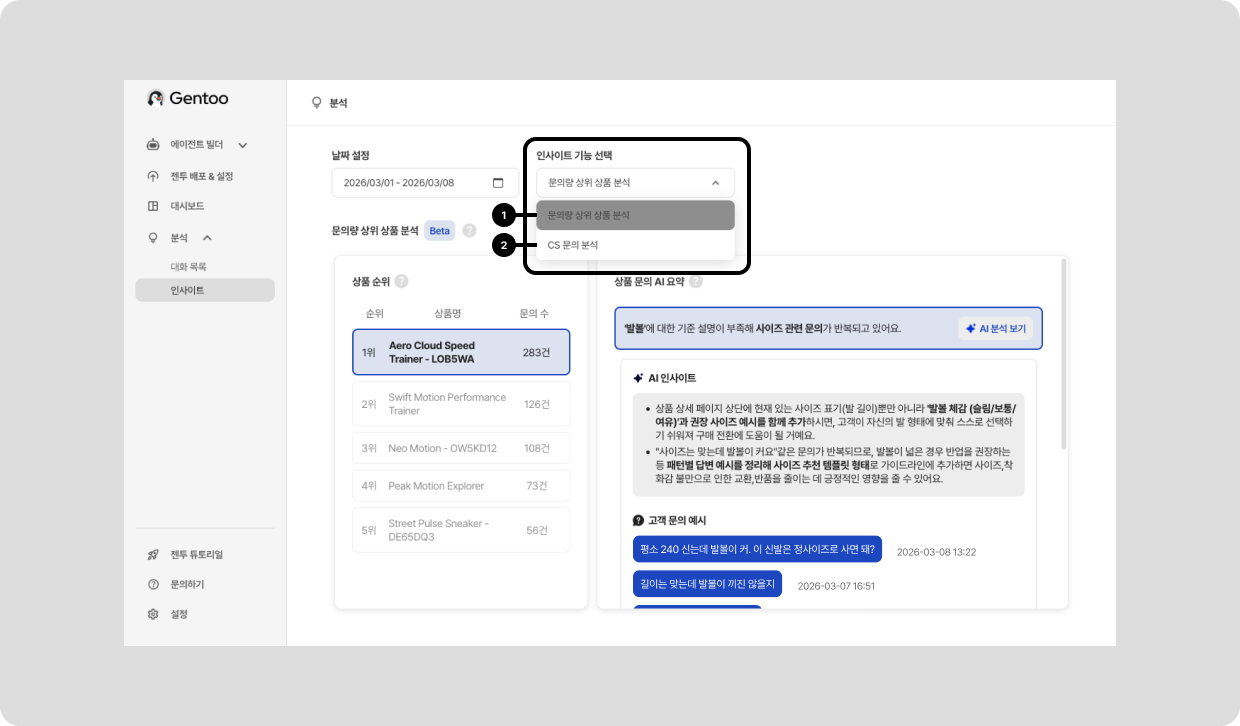The height and width of the screenshot is (726, 1240).
Task: Click the date range input field
Action: tap(415, 183)
